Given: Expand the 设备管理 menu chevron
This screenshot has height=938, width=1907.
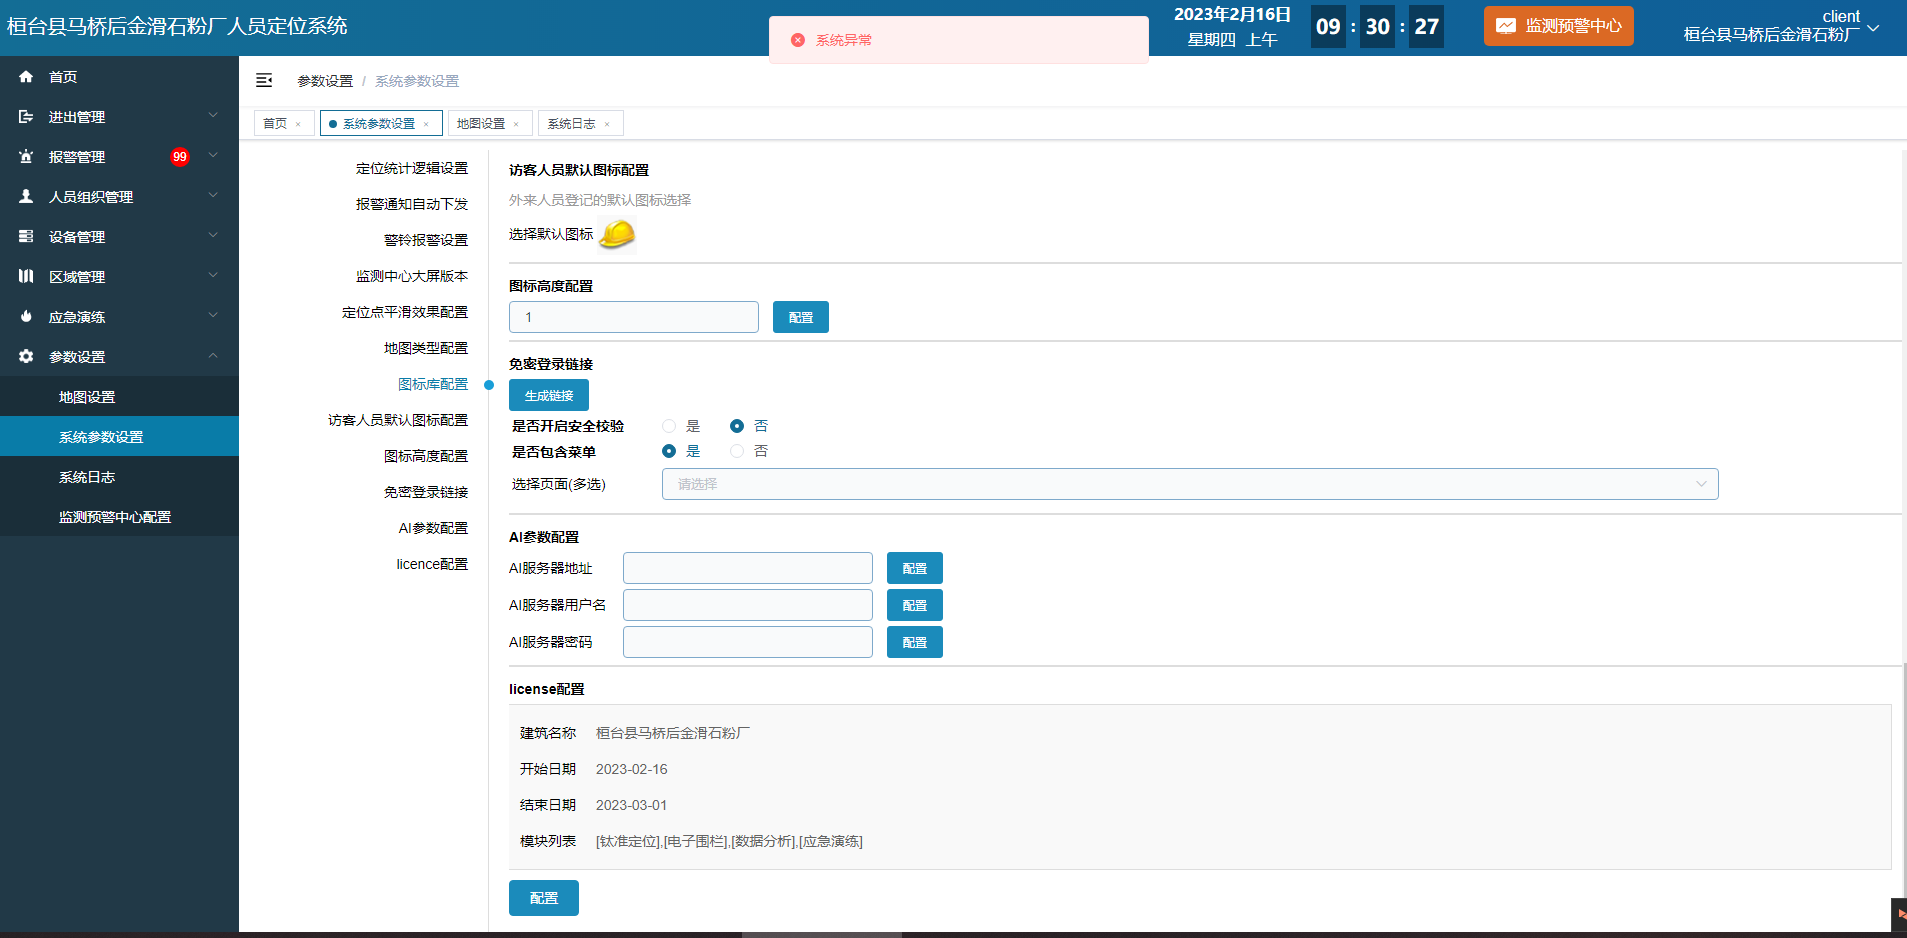Looking at the screenshot, I should pyautogui.click(x=213, y=236).
